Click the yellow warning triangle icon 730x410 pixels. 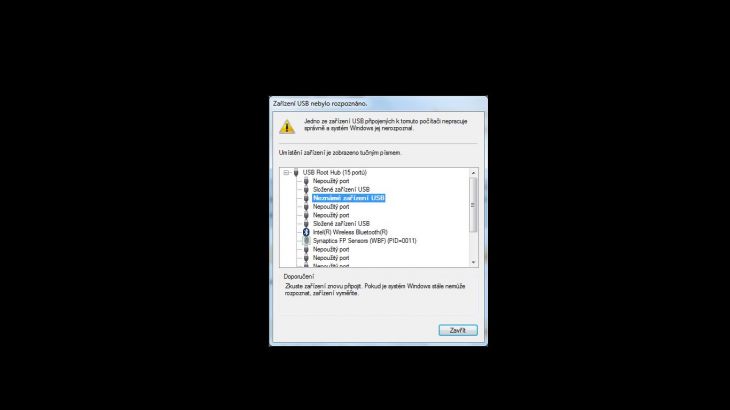(287, 127)
